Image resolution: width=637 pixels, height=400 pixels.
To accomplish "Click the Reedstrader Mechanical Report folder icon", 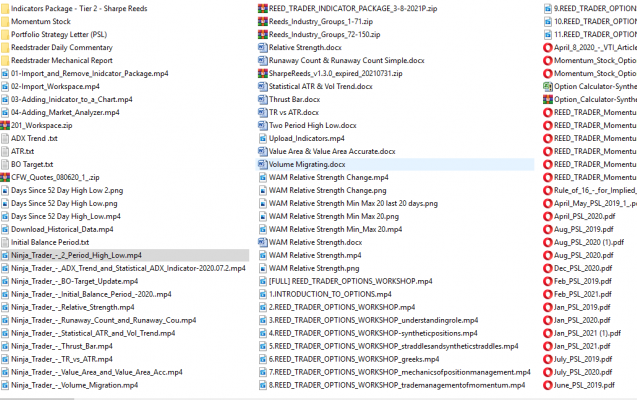I will coord(5,61).
